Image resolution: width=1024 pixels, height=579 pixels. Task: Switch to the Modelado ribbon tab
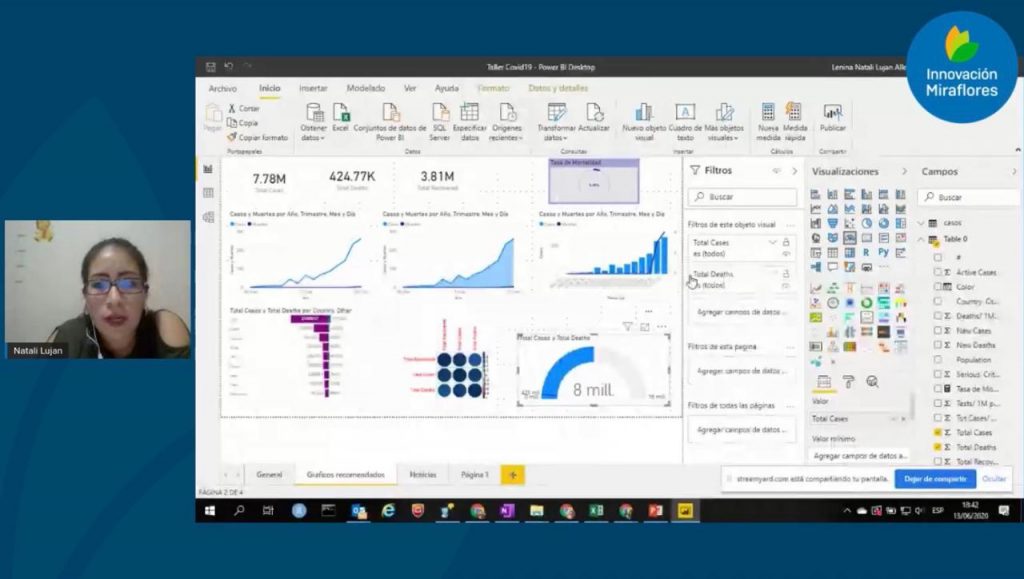(366, 88)
